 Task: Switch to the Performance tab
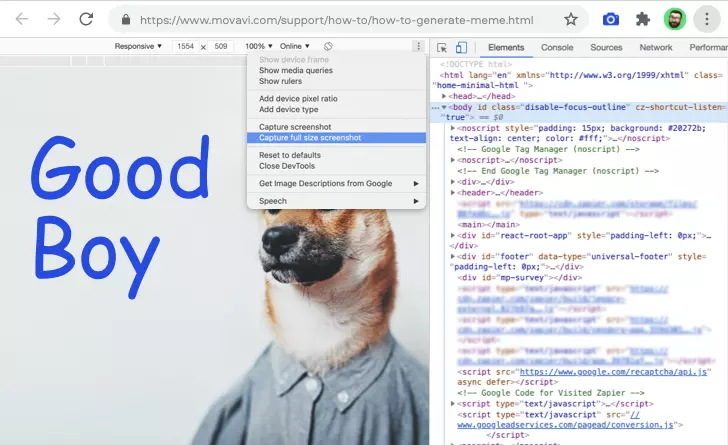[708, 47]
